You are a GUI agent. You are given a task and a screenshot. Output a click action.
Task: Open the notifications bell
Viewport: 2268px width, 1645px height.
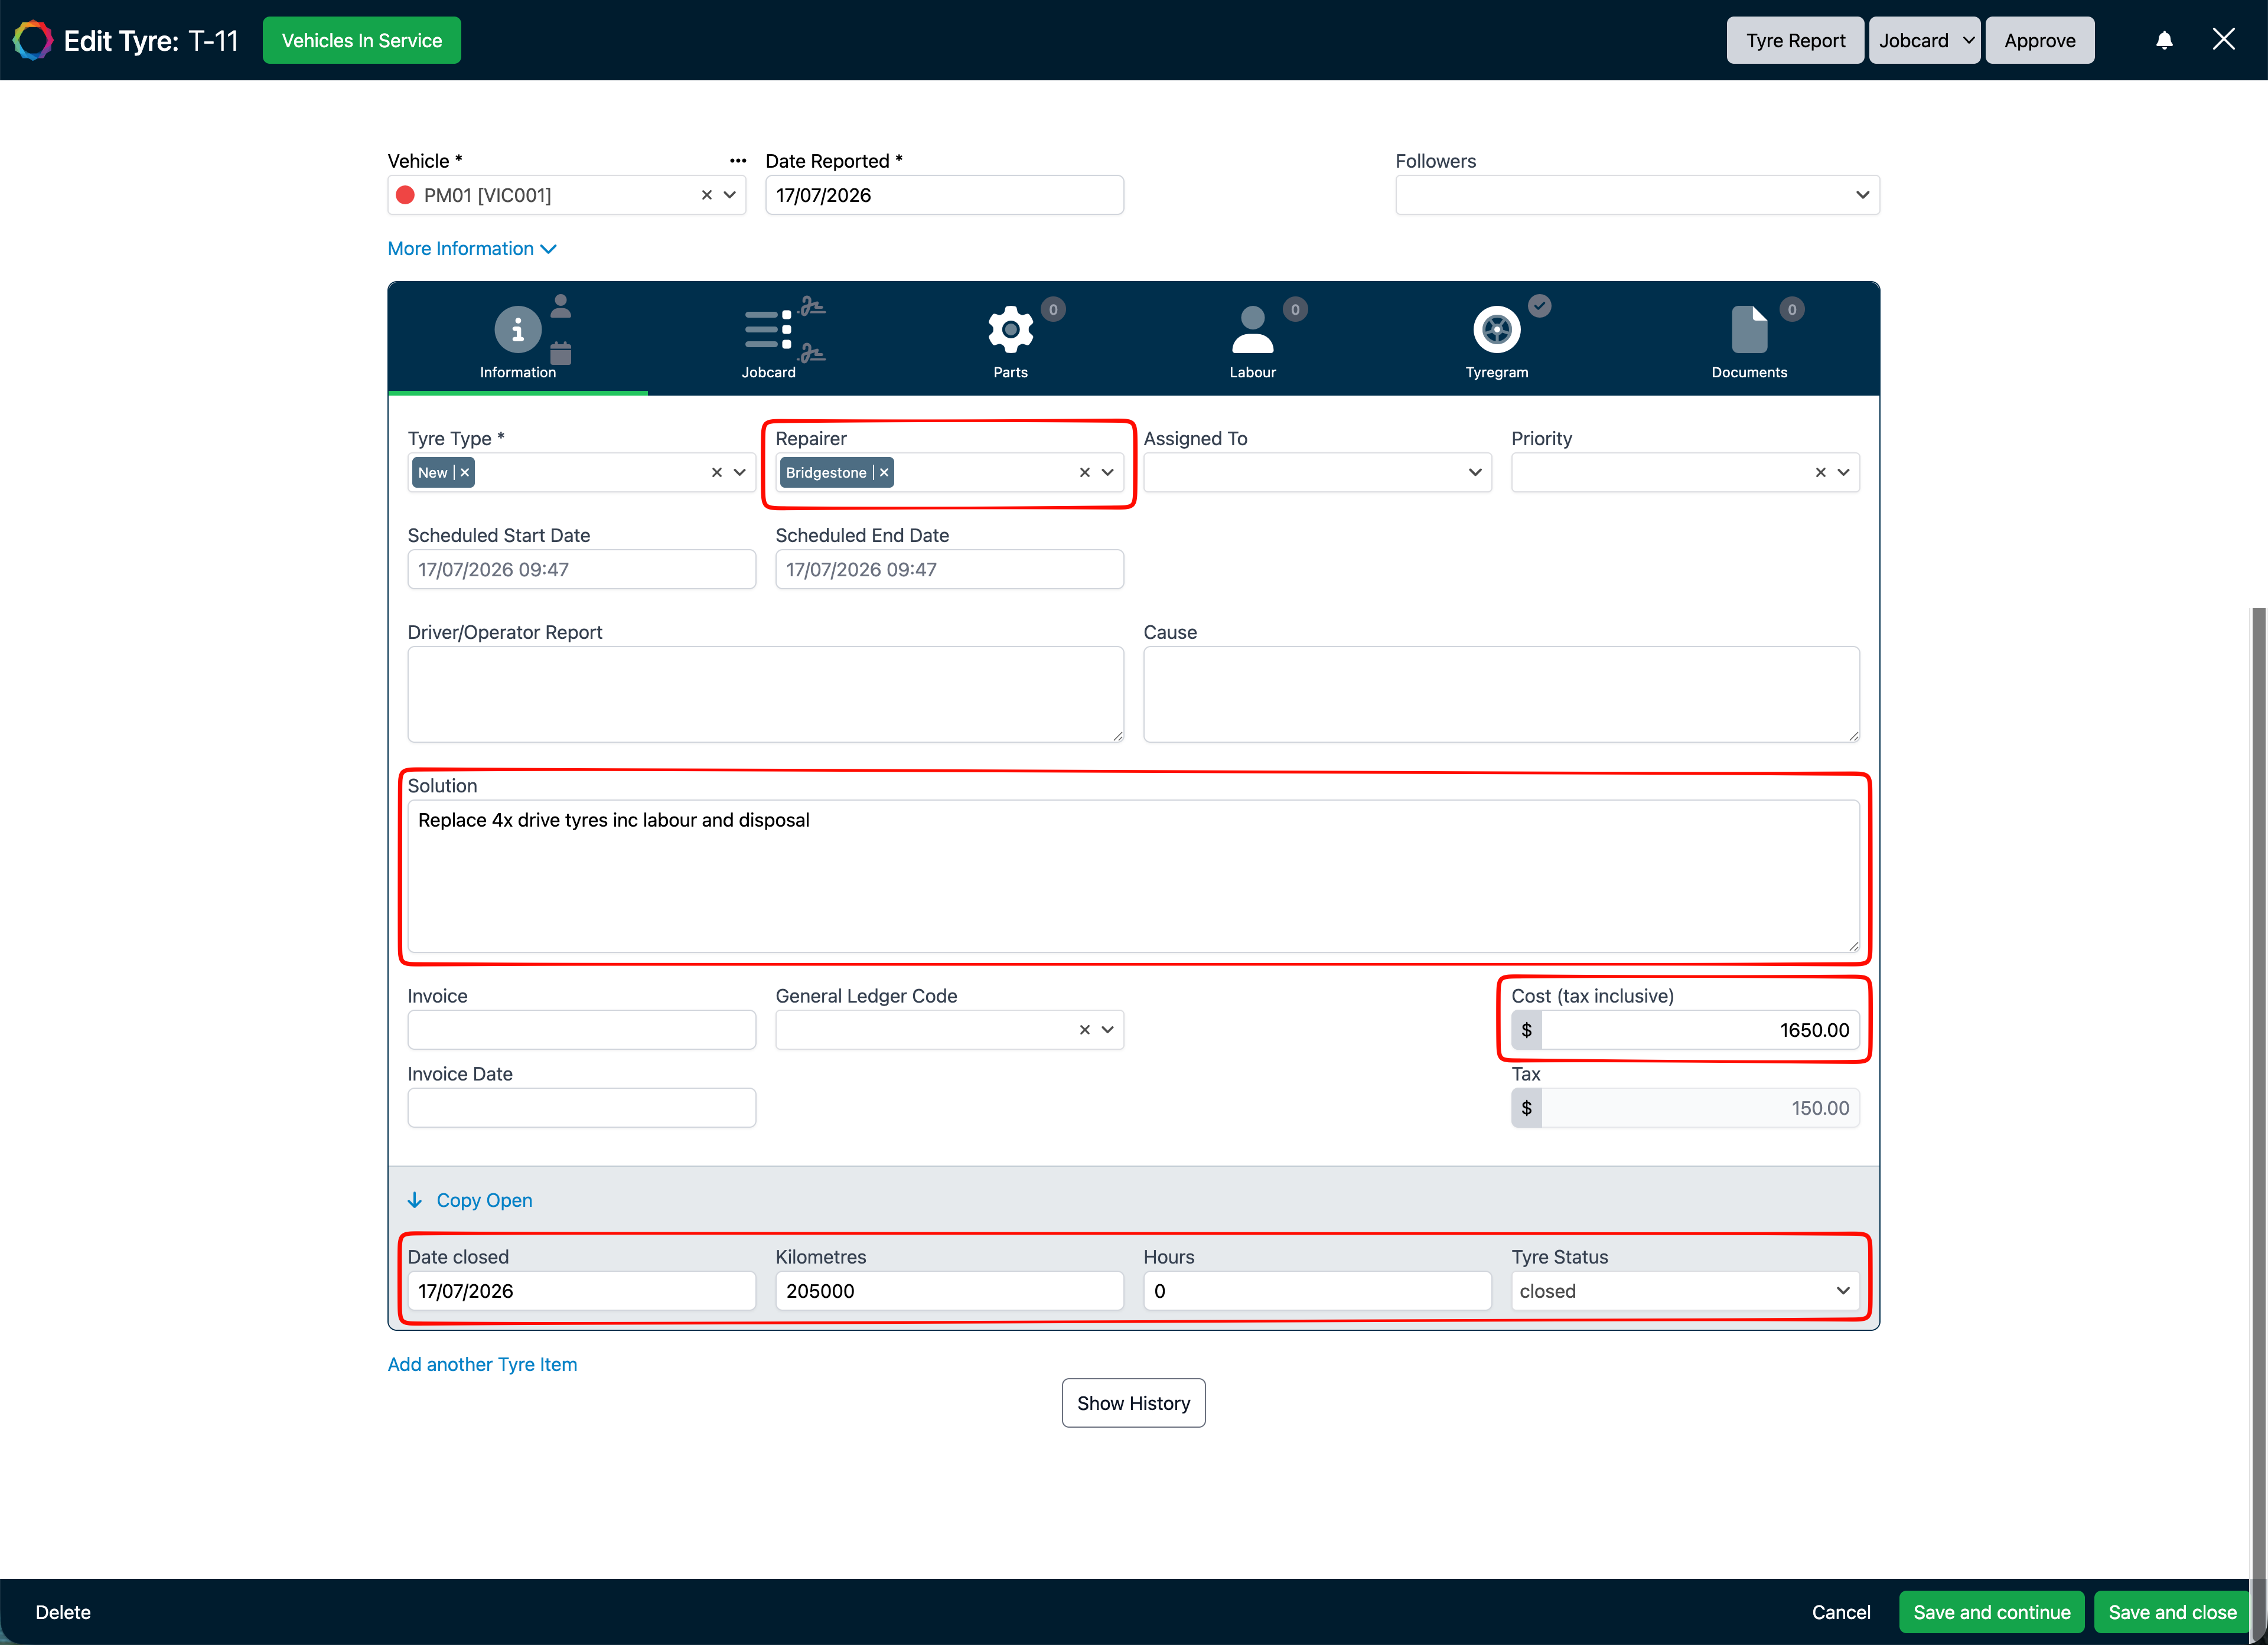click(x=2164, y=40)
